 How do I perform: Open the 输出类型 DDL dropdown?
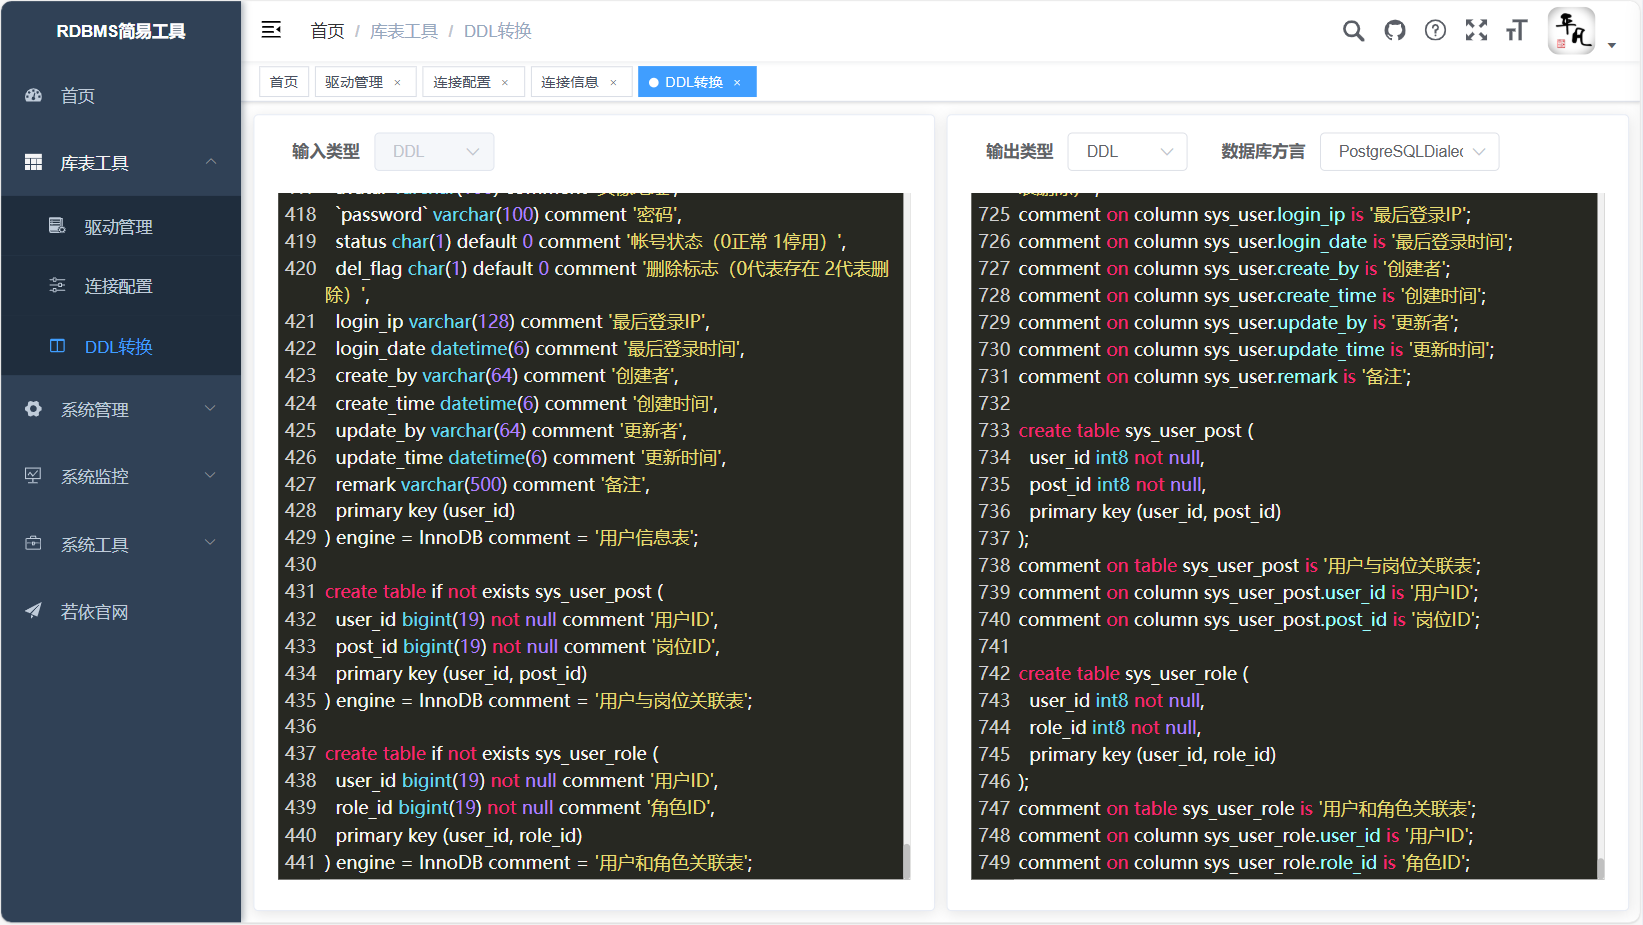[1127, 151]
